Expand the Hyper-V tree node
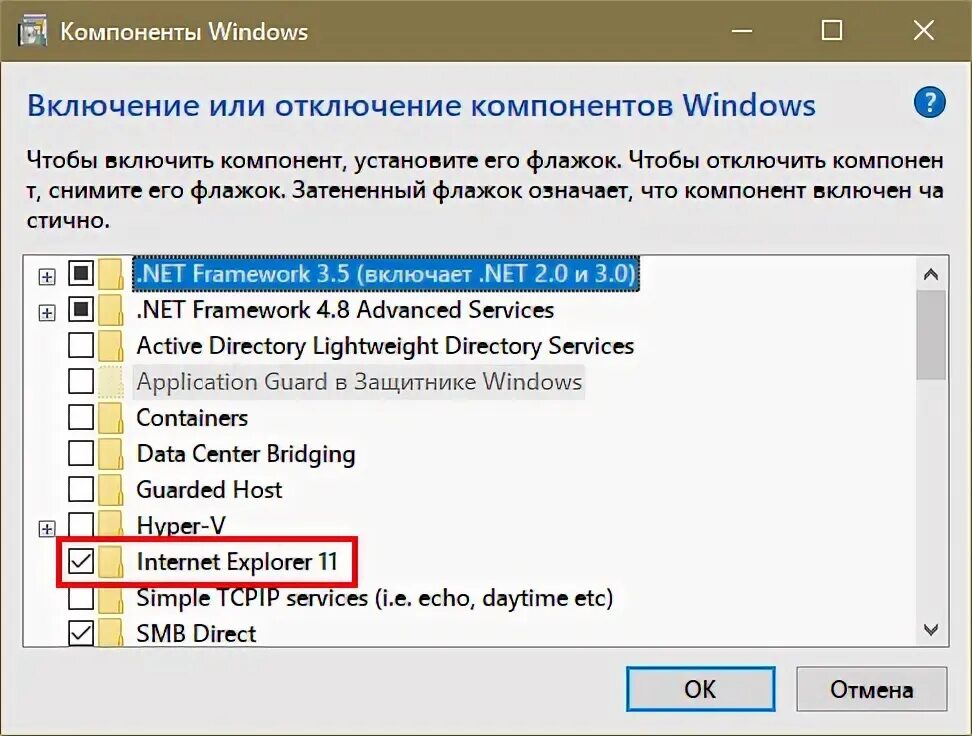Image resolution: width=972 pixels, height=736 pixels. click(46, 528)
